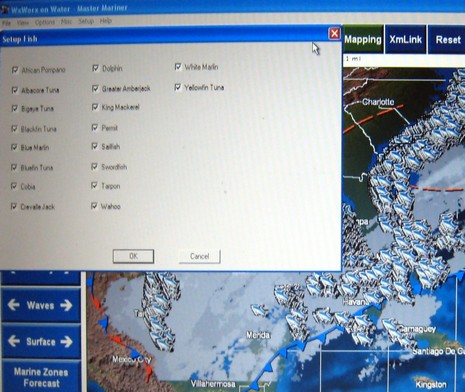This screenshot has width=465, height=392.
Task: Open the Misc menu
Action: pyautogui.click(x=66, y=21)
